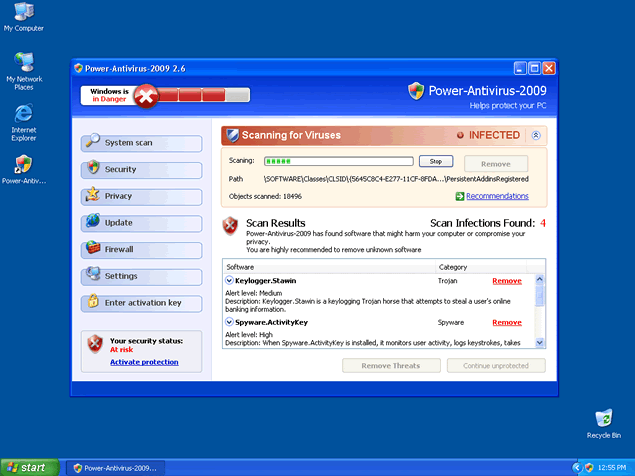Stop the running virus scan

tap(435, 161)
